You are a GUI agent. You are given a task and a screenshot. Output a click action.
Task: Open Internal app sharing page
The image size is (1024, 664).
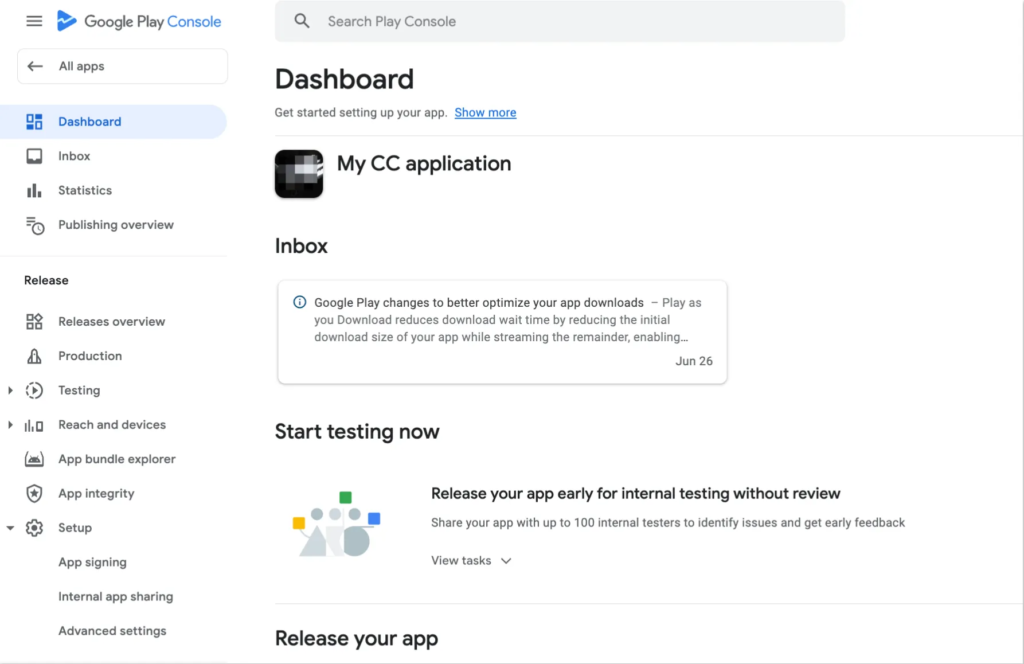[115, 597]
